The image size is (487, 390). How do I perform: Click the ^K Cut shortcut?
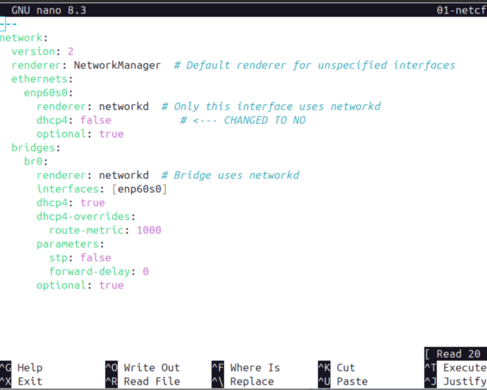337,367
